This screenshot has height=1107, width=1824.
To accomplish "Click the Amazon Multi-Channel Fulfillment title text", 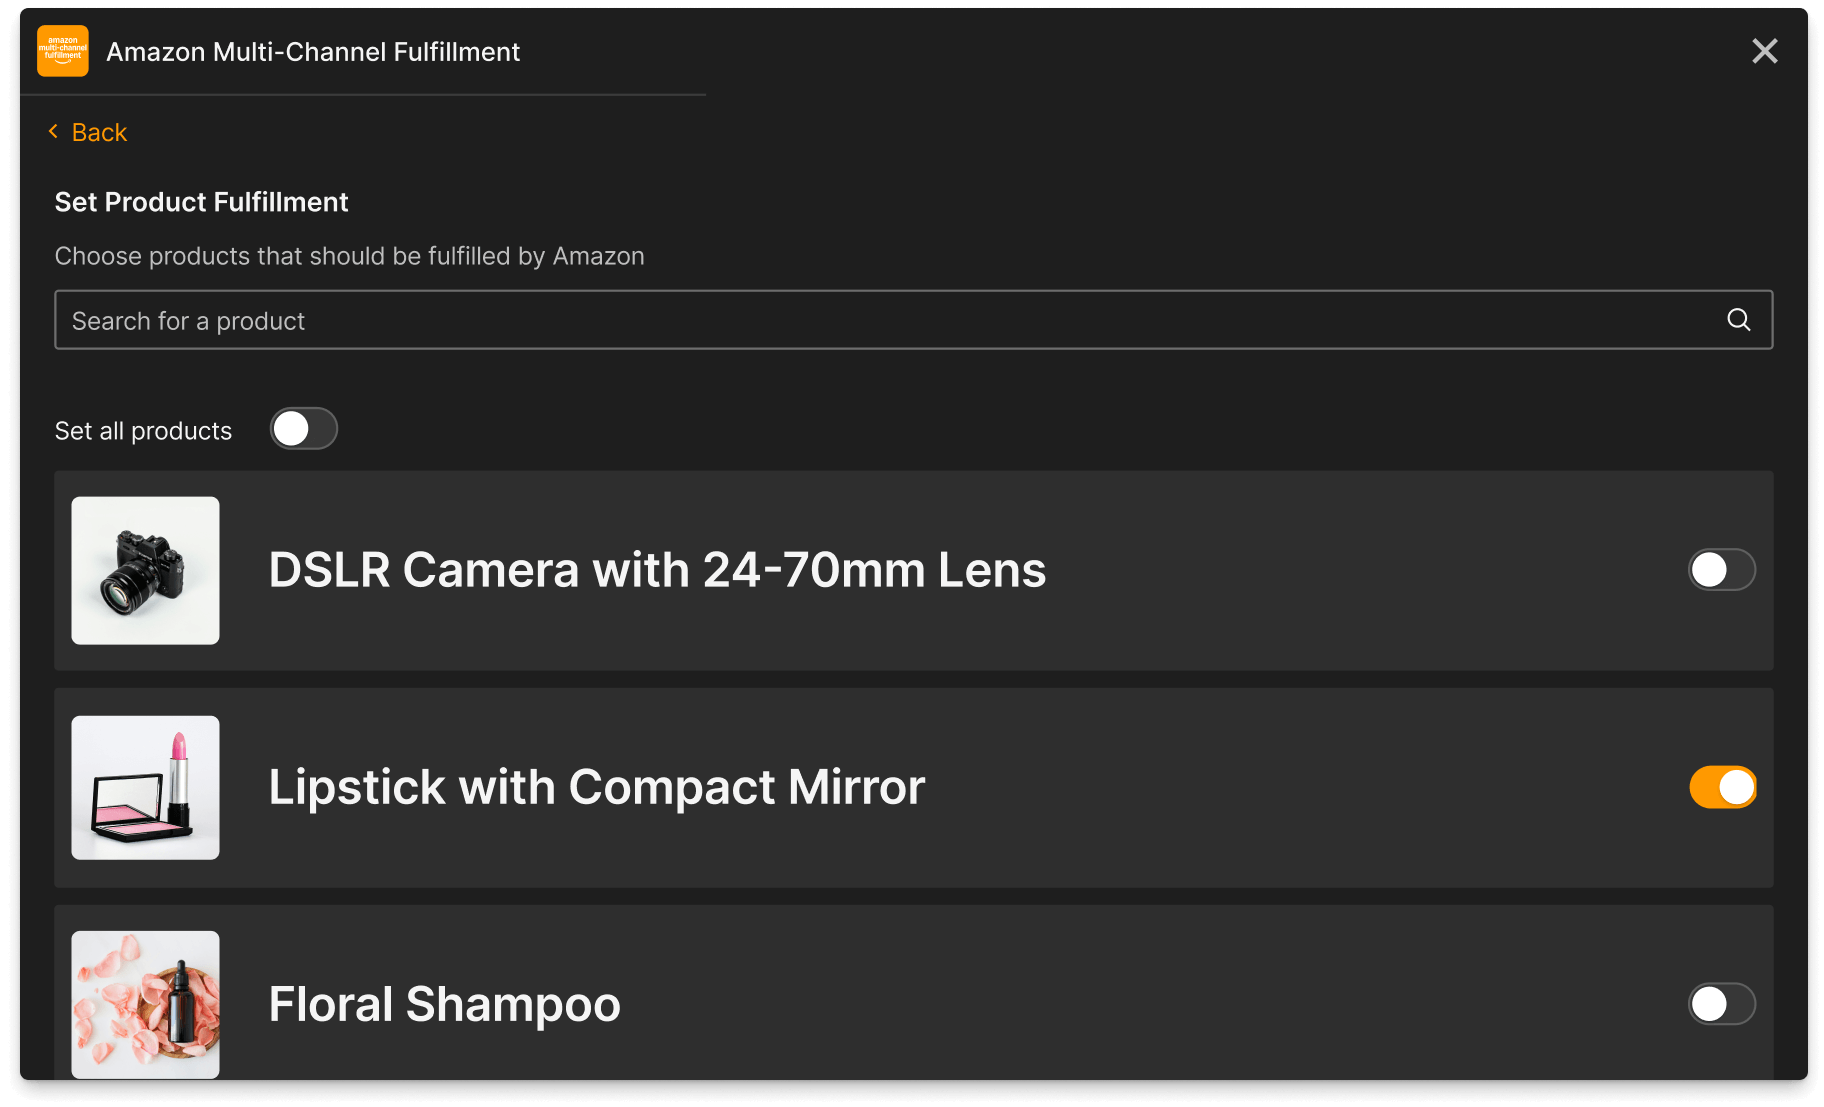I will pyautogui.click(x=313, y=52).
